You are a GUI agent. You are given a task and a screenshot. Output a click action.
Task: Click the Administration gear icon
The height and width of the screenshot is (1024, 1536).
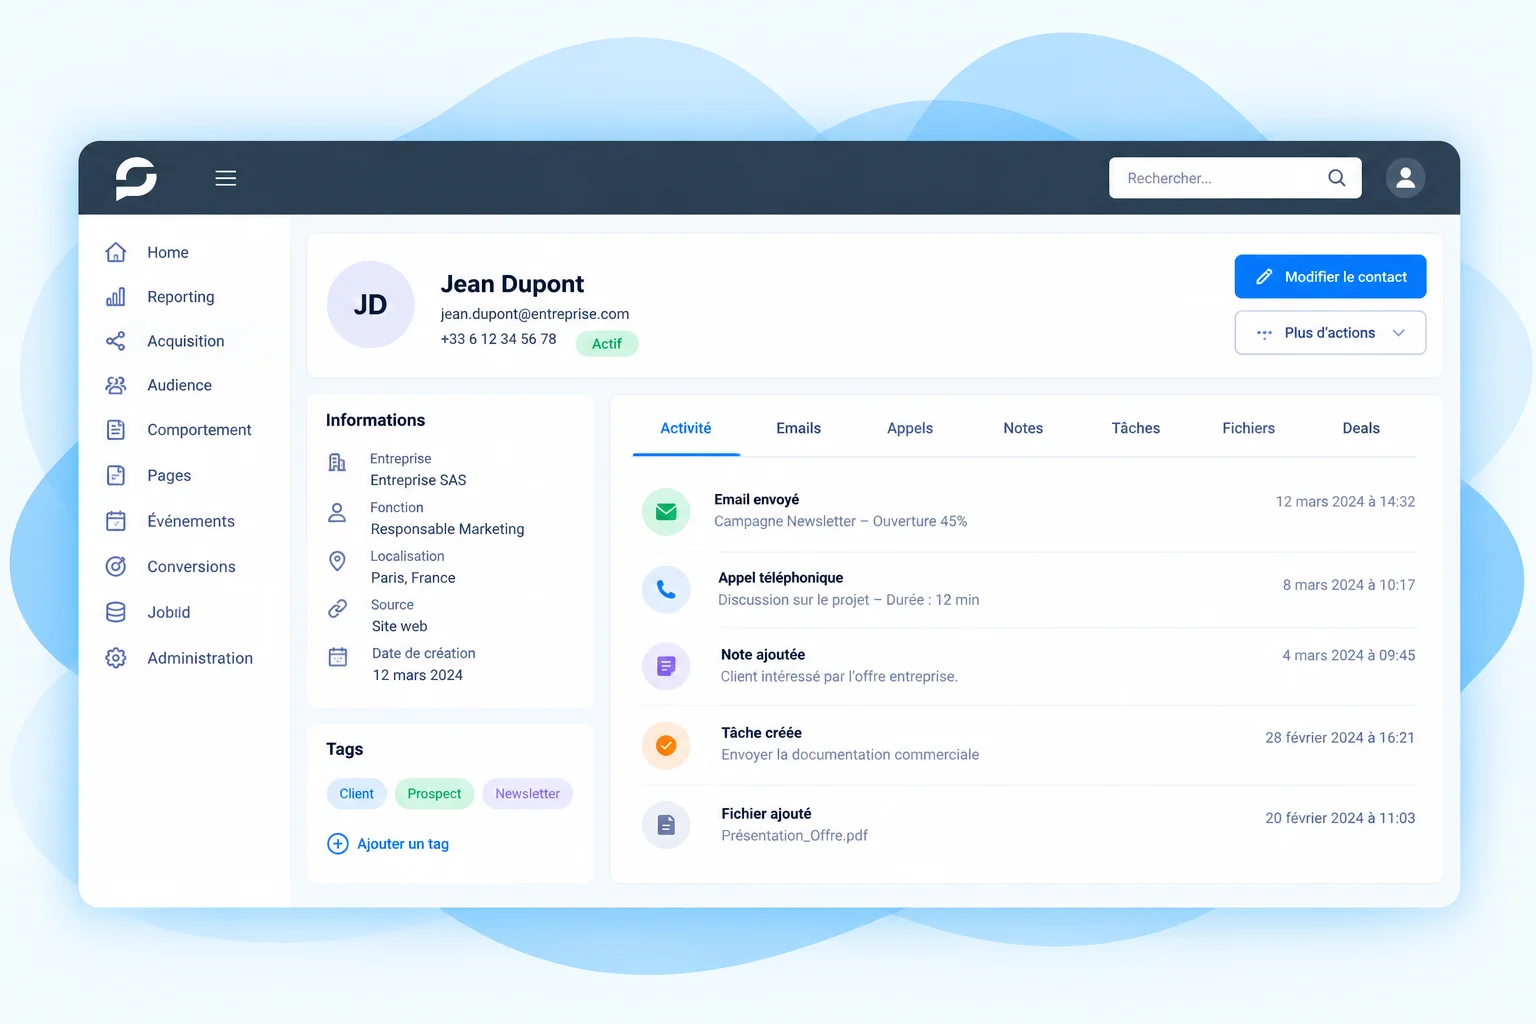116,658
